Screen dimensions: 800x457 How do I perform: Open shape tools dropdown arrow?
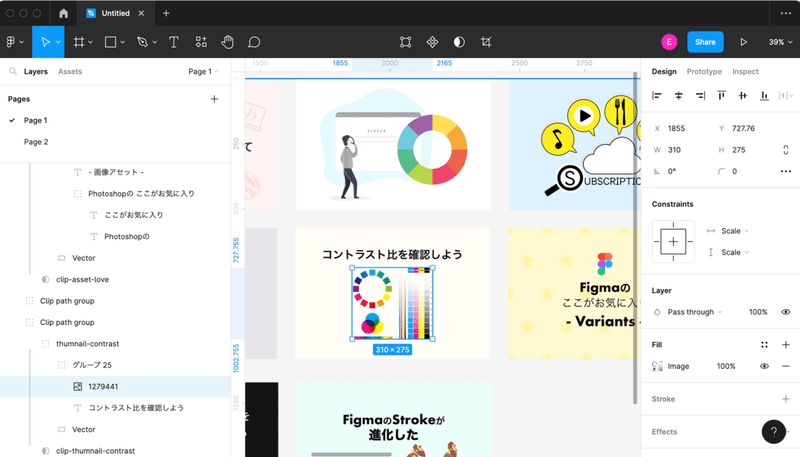(x=122, y=42)
